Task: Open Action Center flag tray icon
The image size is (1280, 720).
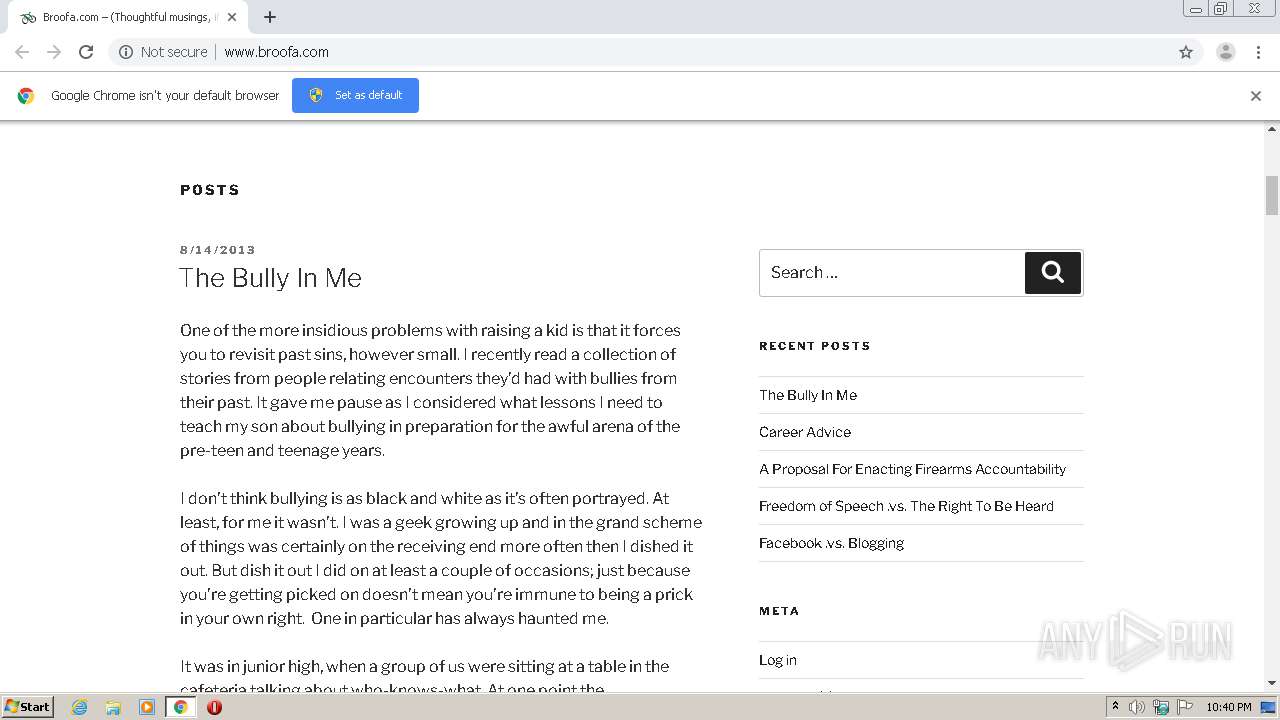Action: click(x=1185, y=707)
